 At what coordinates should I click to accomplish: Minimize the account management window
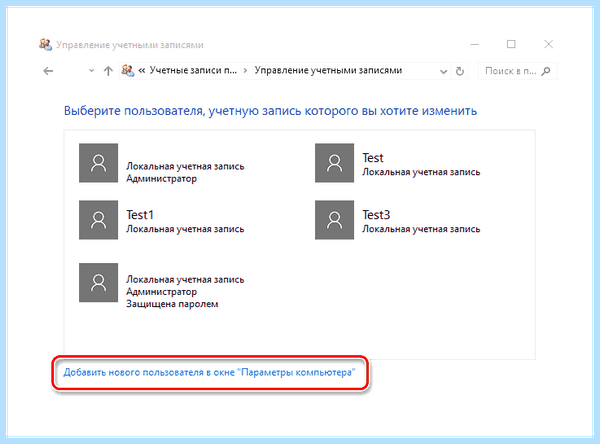coord(474,44)
